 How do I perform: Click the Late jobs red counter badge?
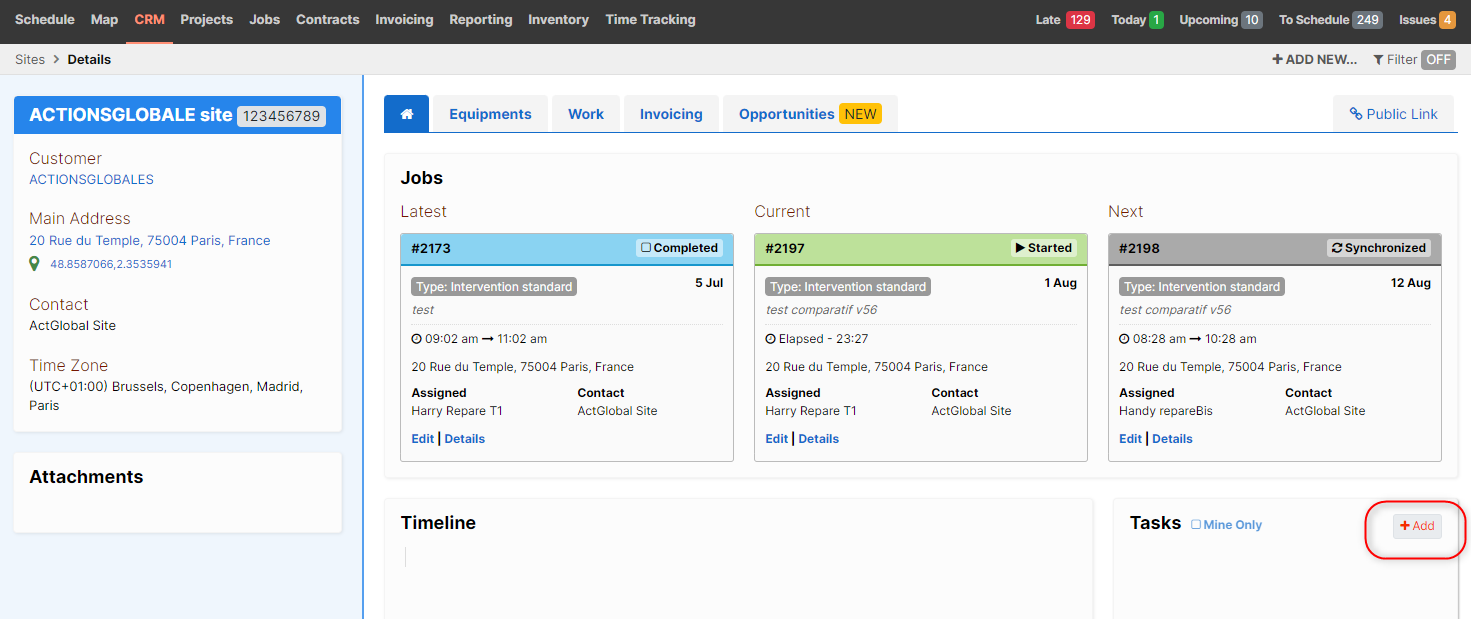tap(1080, 20)
